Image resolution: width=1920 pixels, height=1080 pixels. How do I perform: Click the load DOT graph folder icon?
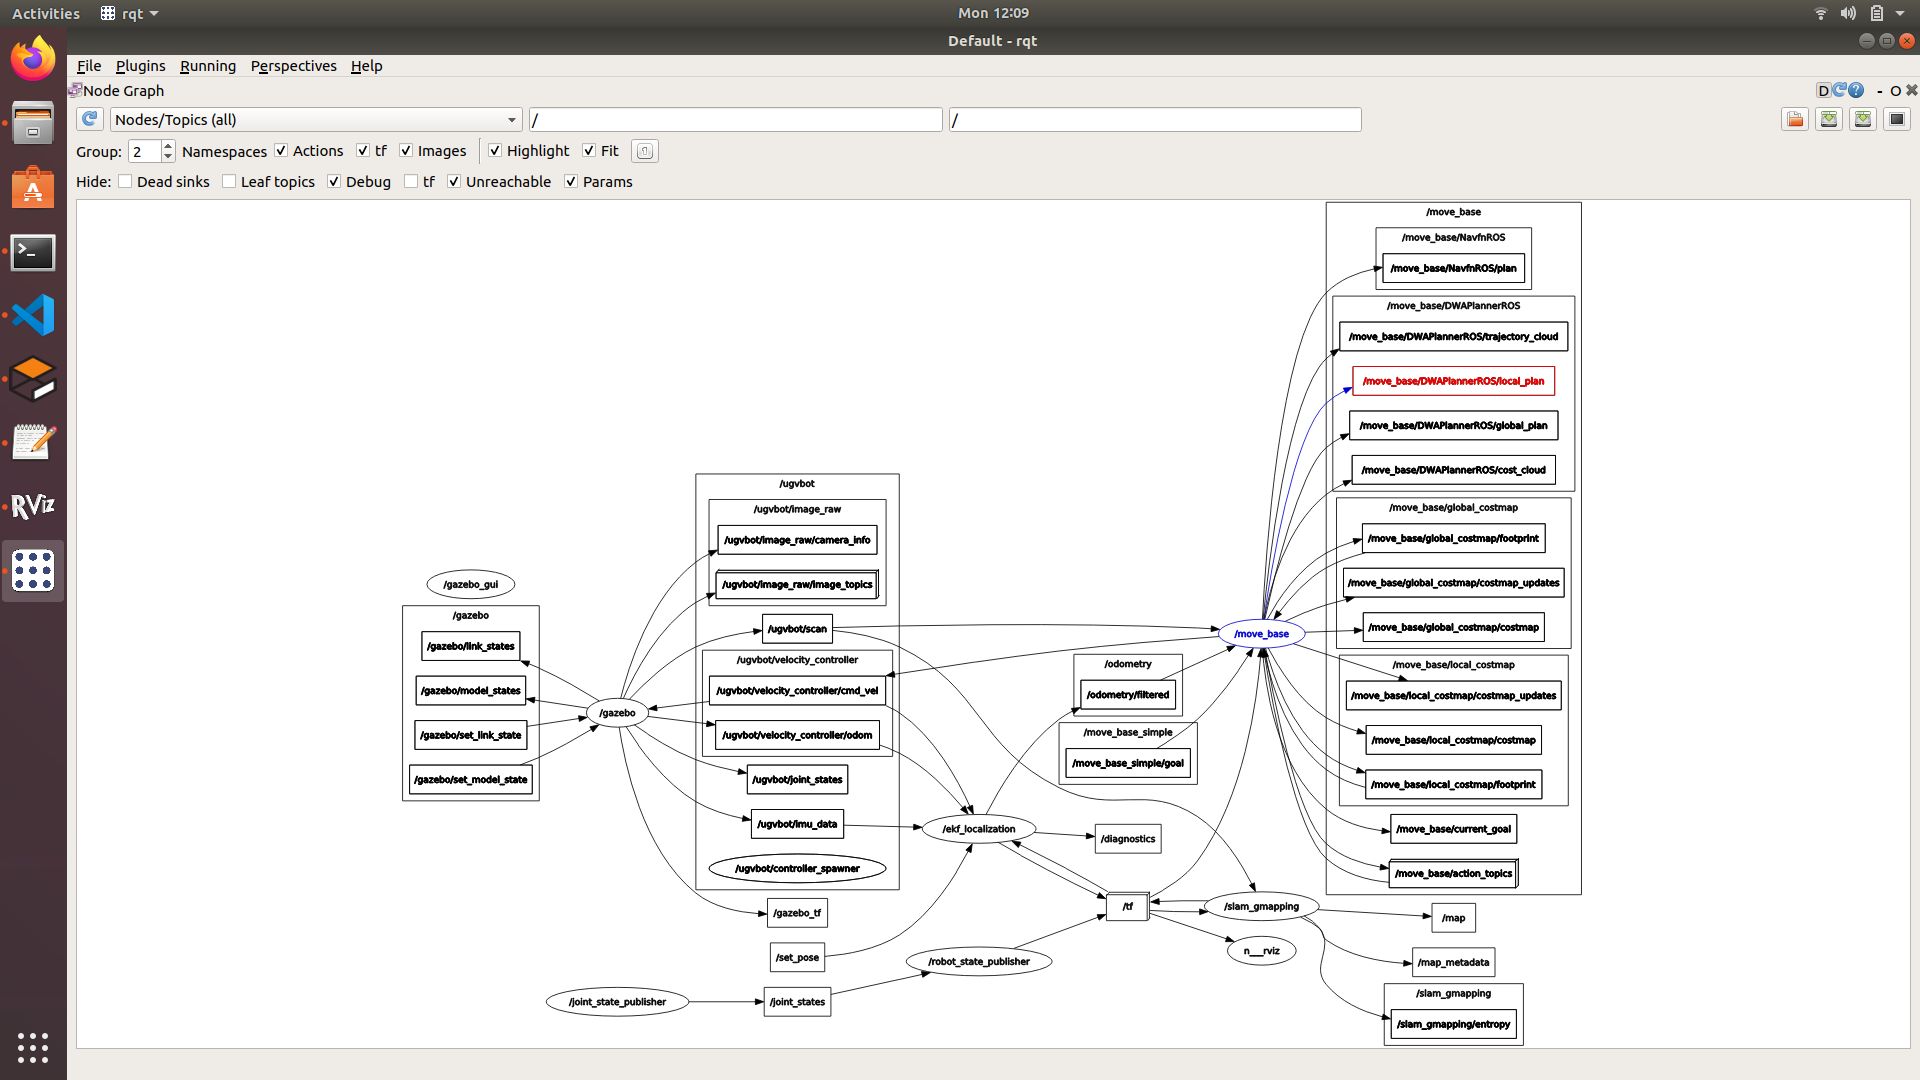[x=1794, y=119]
